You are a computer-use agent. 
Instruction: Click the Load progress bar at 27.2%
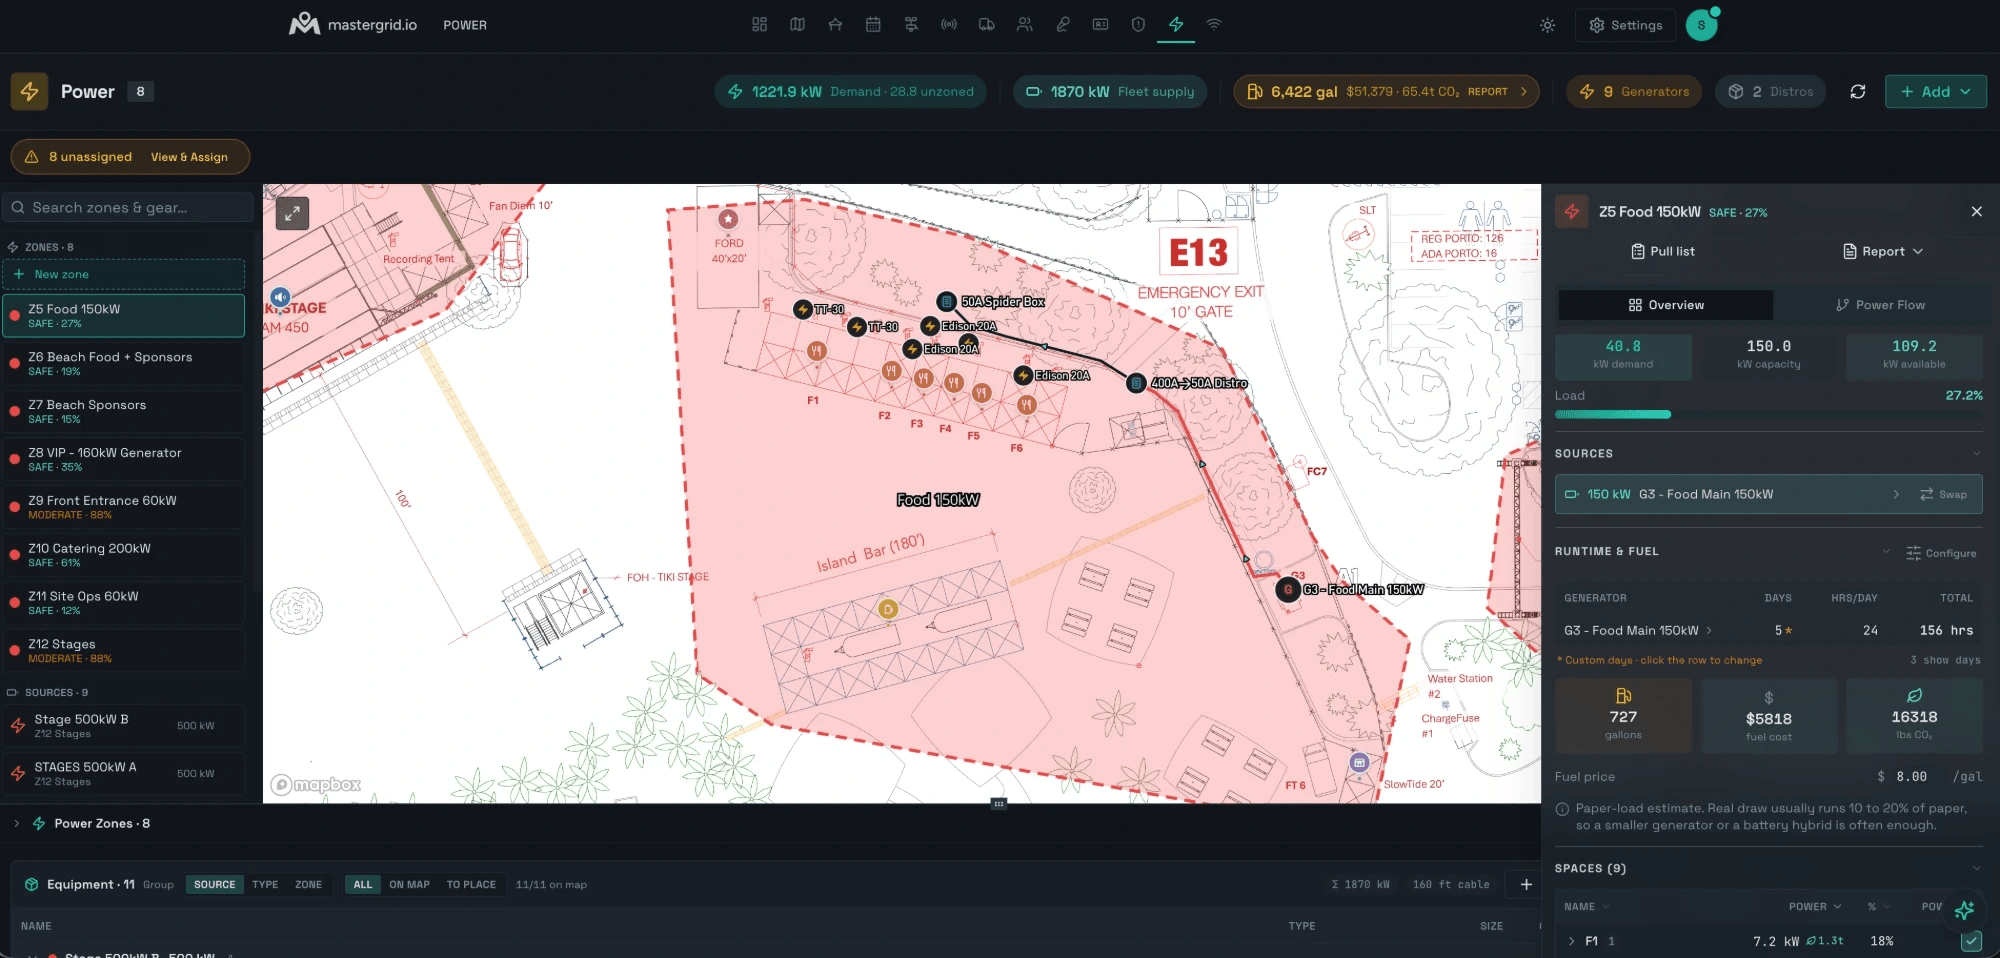pyautogui.click(x=1768, y=414)
